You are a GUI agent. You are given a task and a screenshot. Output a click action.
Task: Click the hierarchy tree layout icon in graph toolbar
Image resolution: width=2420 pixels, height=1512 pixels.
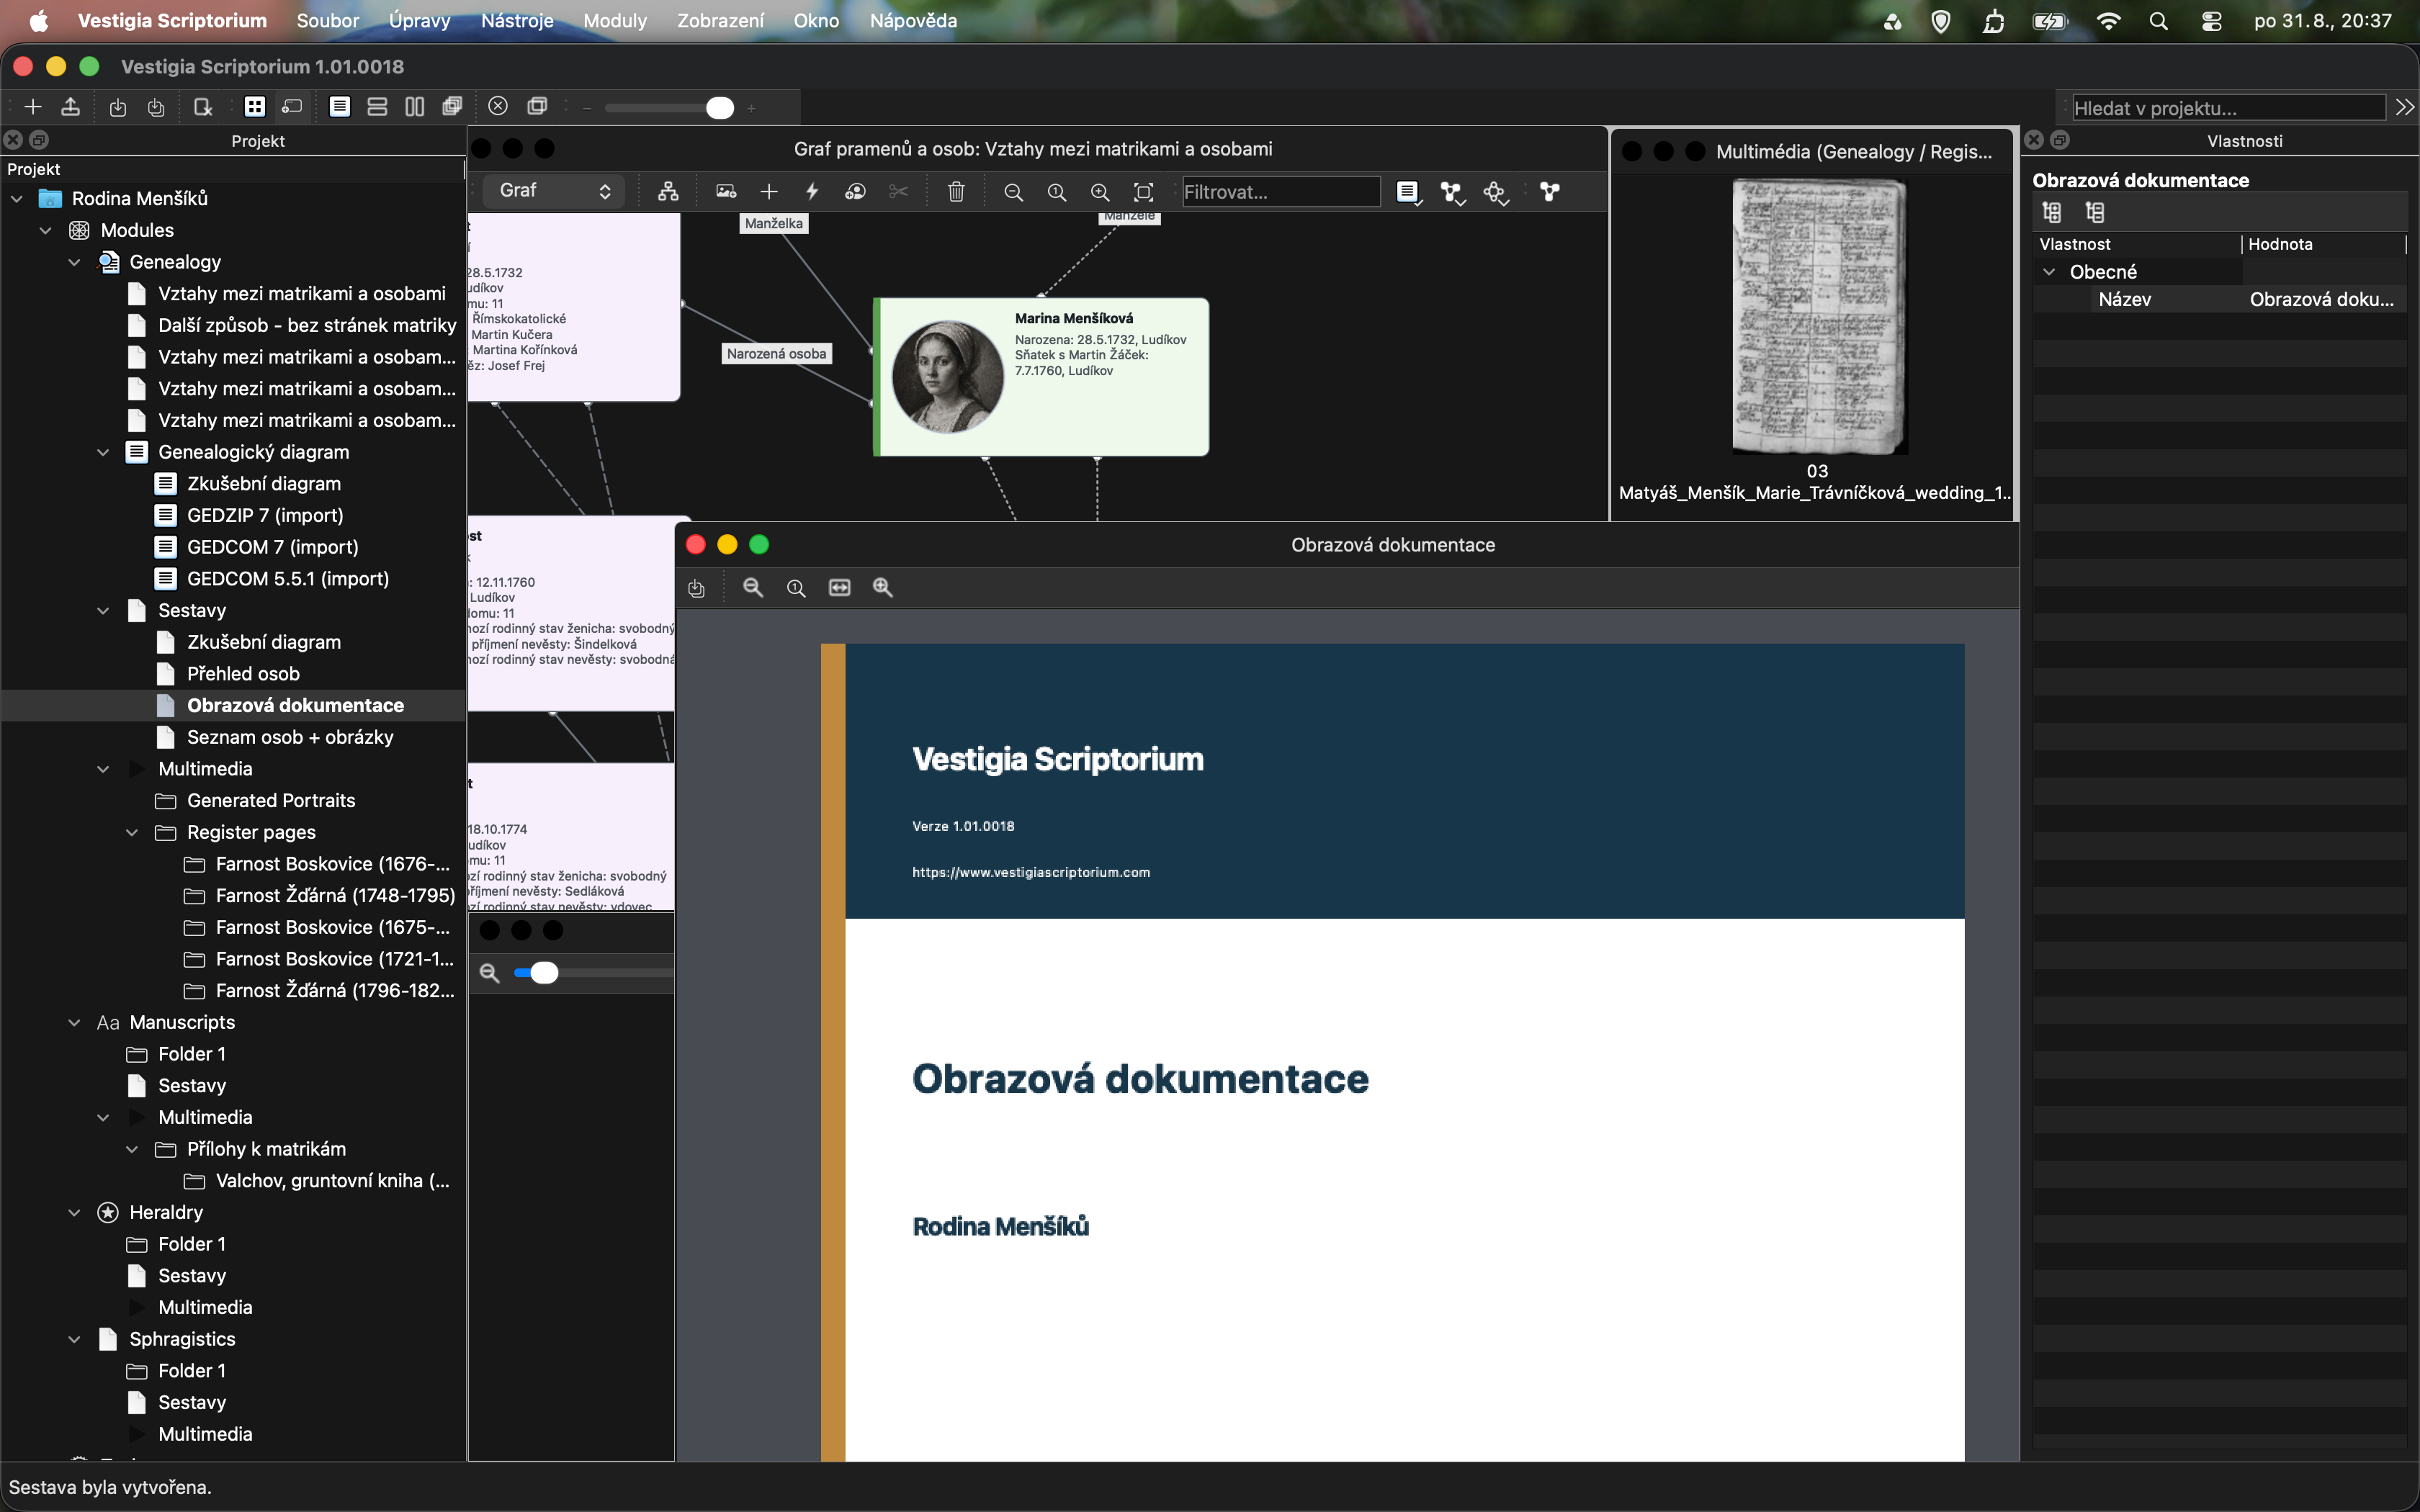pyautogui.click(x=668, y=192)
